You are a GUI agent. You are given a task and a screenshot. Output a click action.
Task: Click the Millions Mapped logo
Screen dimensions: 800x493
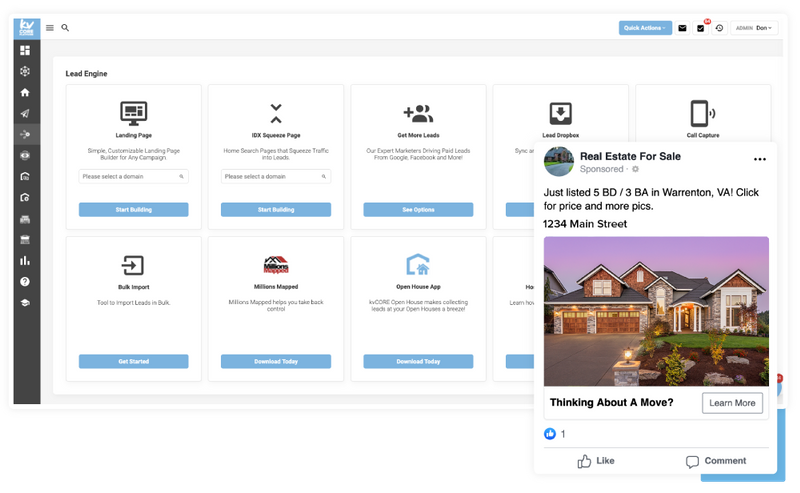[x=276, y=265]
